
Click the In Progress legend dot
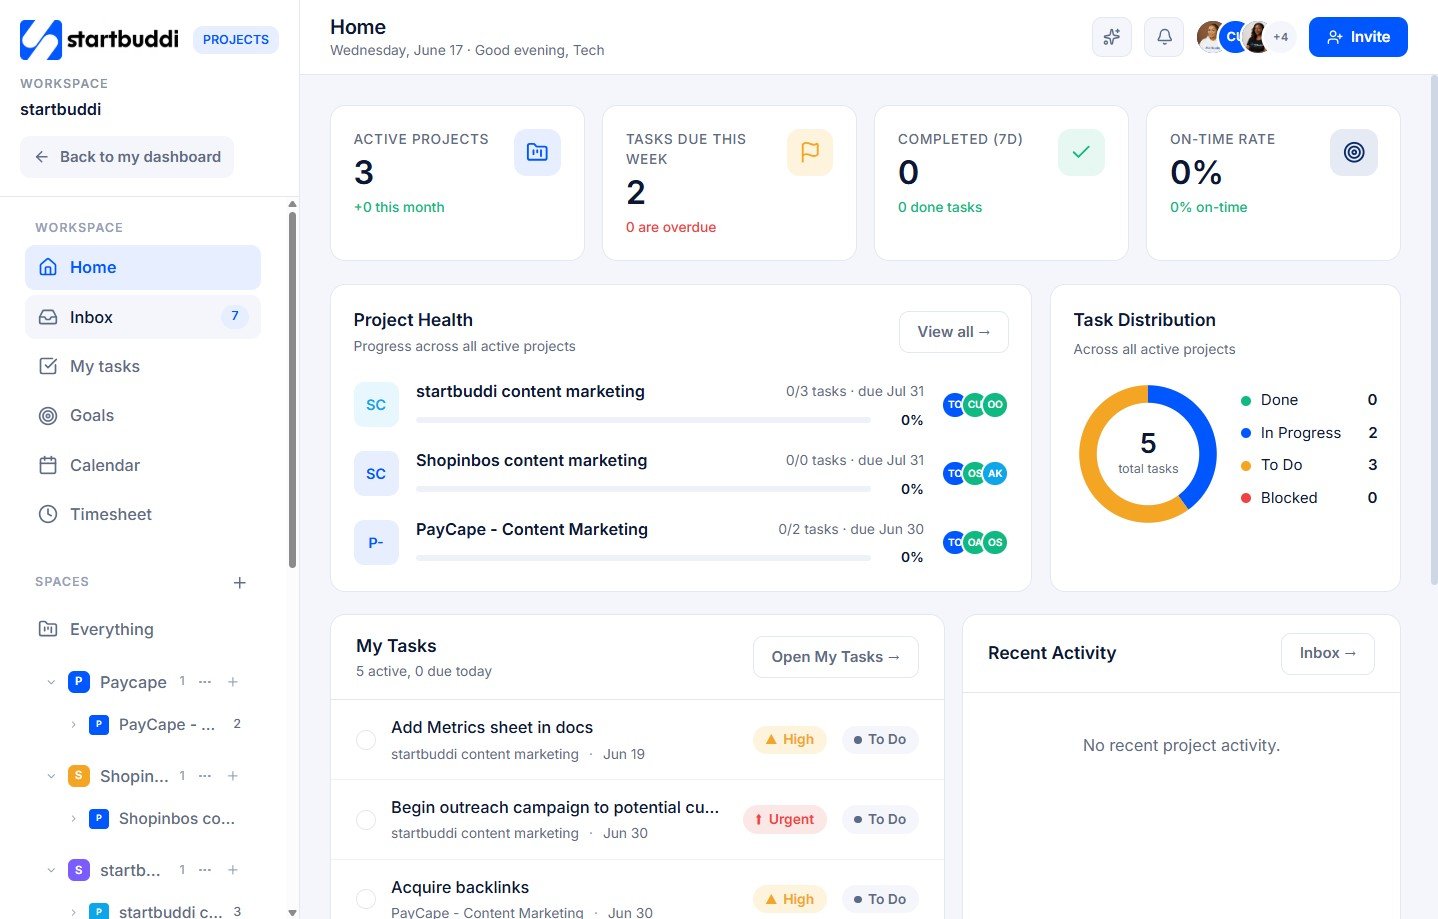[x=1246, y=433]
